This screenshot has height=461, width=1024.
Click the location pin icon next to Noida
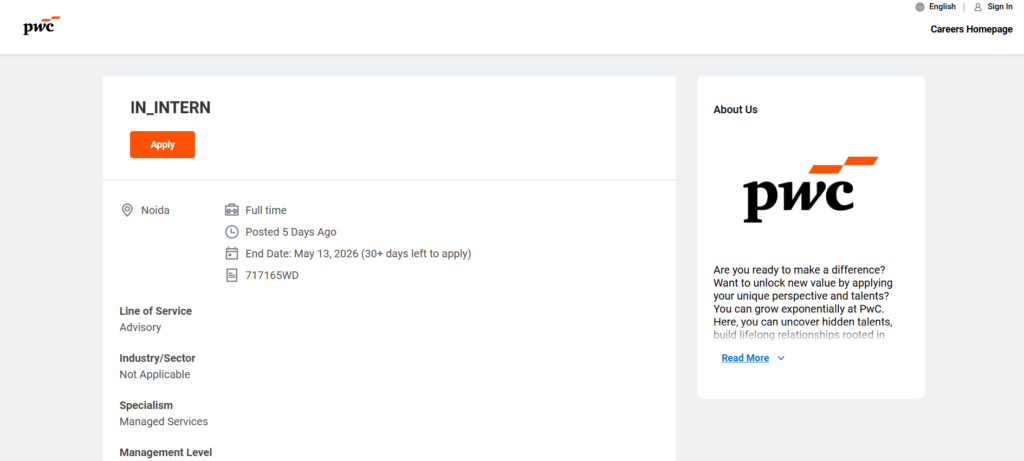point(127,210)
